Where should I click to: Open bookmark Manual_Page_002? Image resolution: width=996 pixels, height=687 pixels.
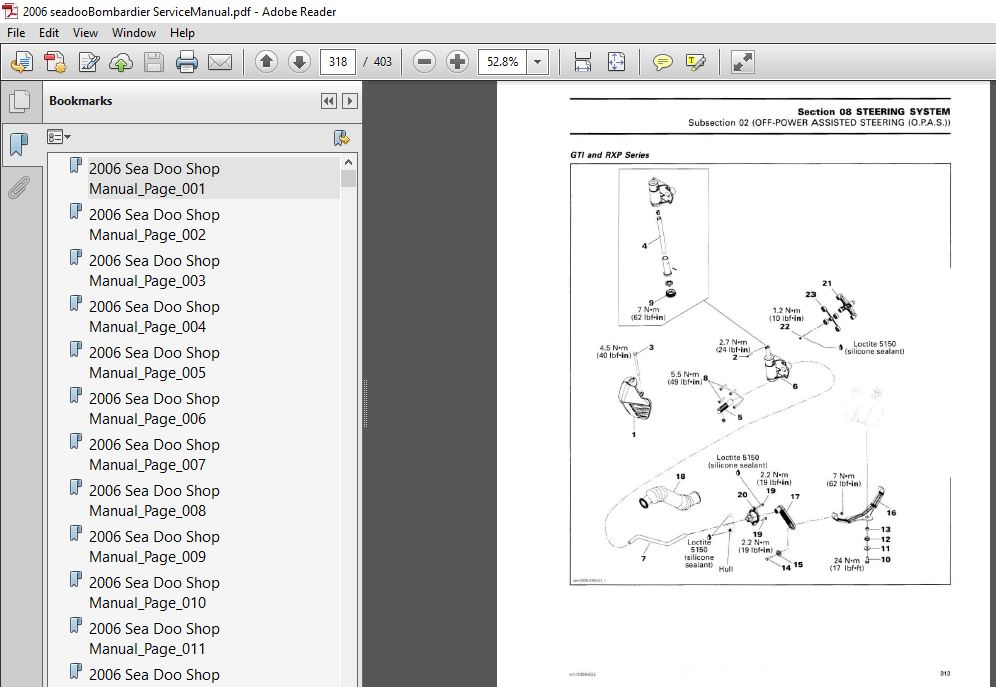tap(154, 225)
